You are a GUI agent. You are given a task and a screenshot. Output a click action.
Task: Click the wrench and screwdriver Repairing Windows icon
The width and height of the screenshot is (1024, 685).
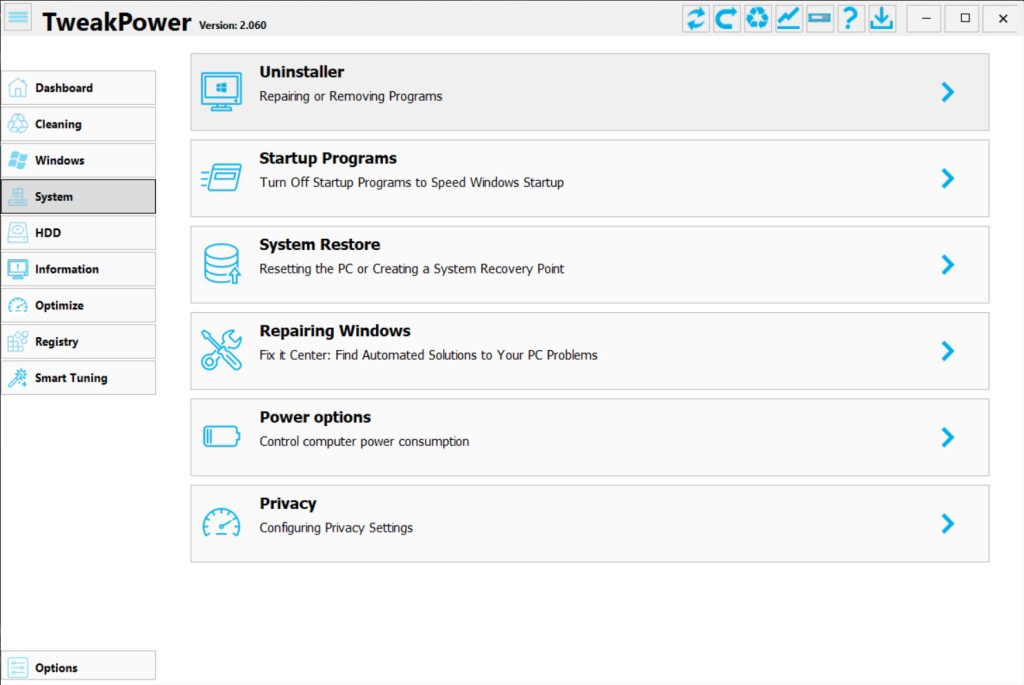tap(221, 350)
